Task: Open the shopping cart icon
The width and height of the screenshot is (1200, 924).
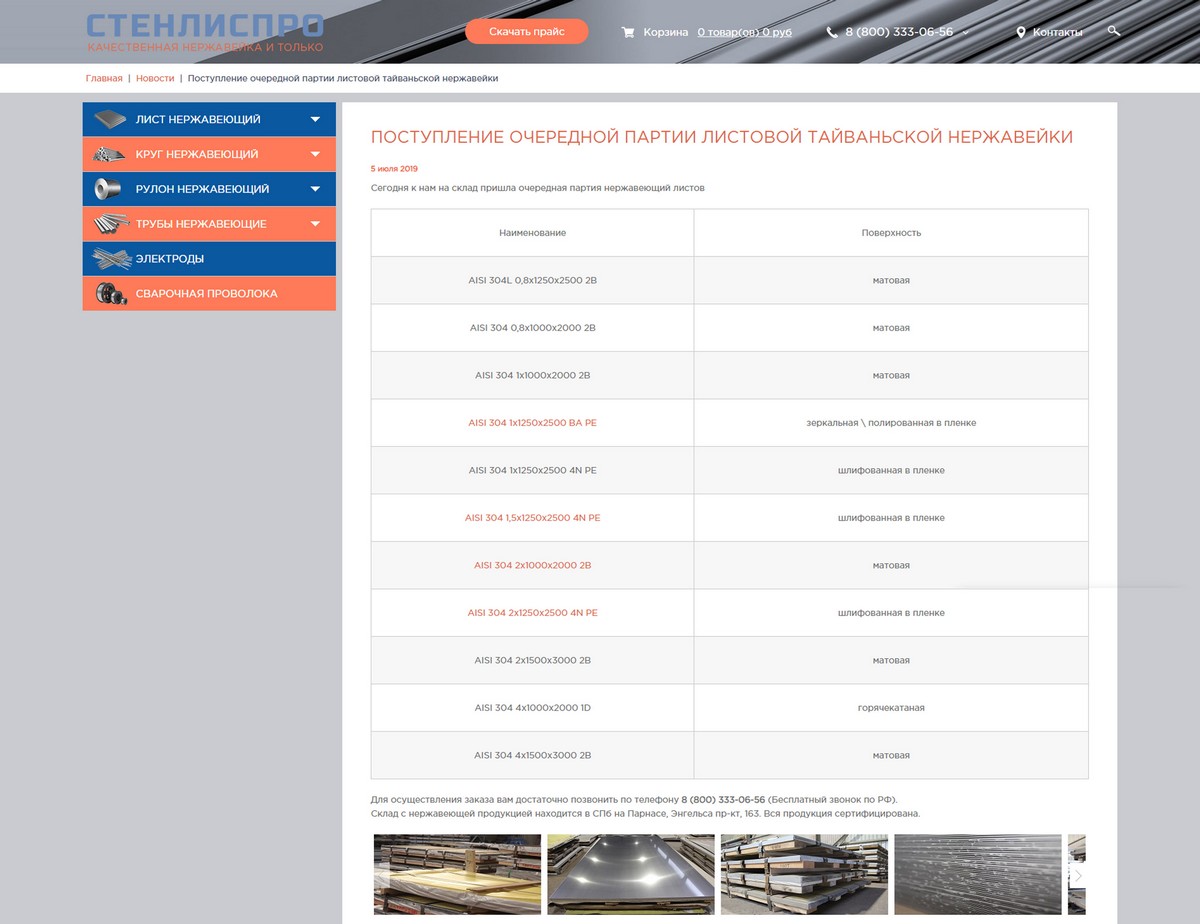Action: tap(628, 32)
